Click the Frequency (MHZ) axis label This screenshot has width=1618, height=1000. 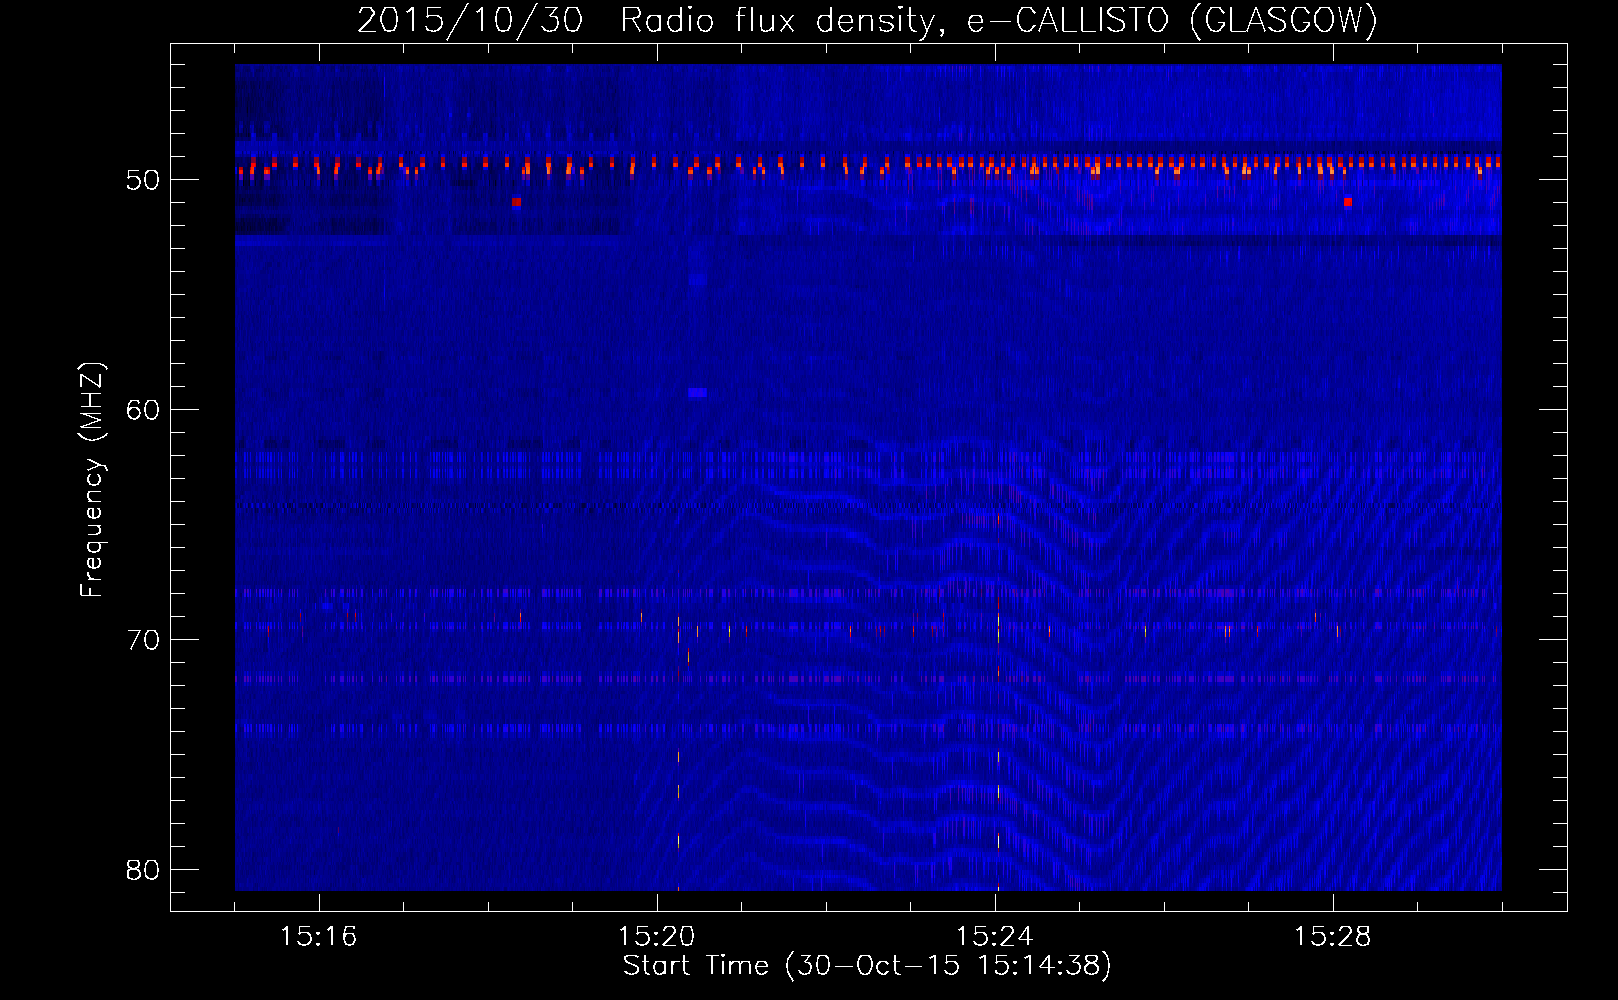(92, 480)
